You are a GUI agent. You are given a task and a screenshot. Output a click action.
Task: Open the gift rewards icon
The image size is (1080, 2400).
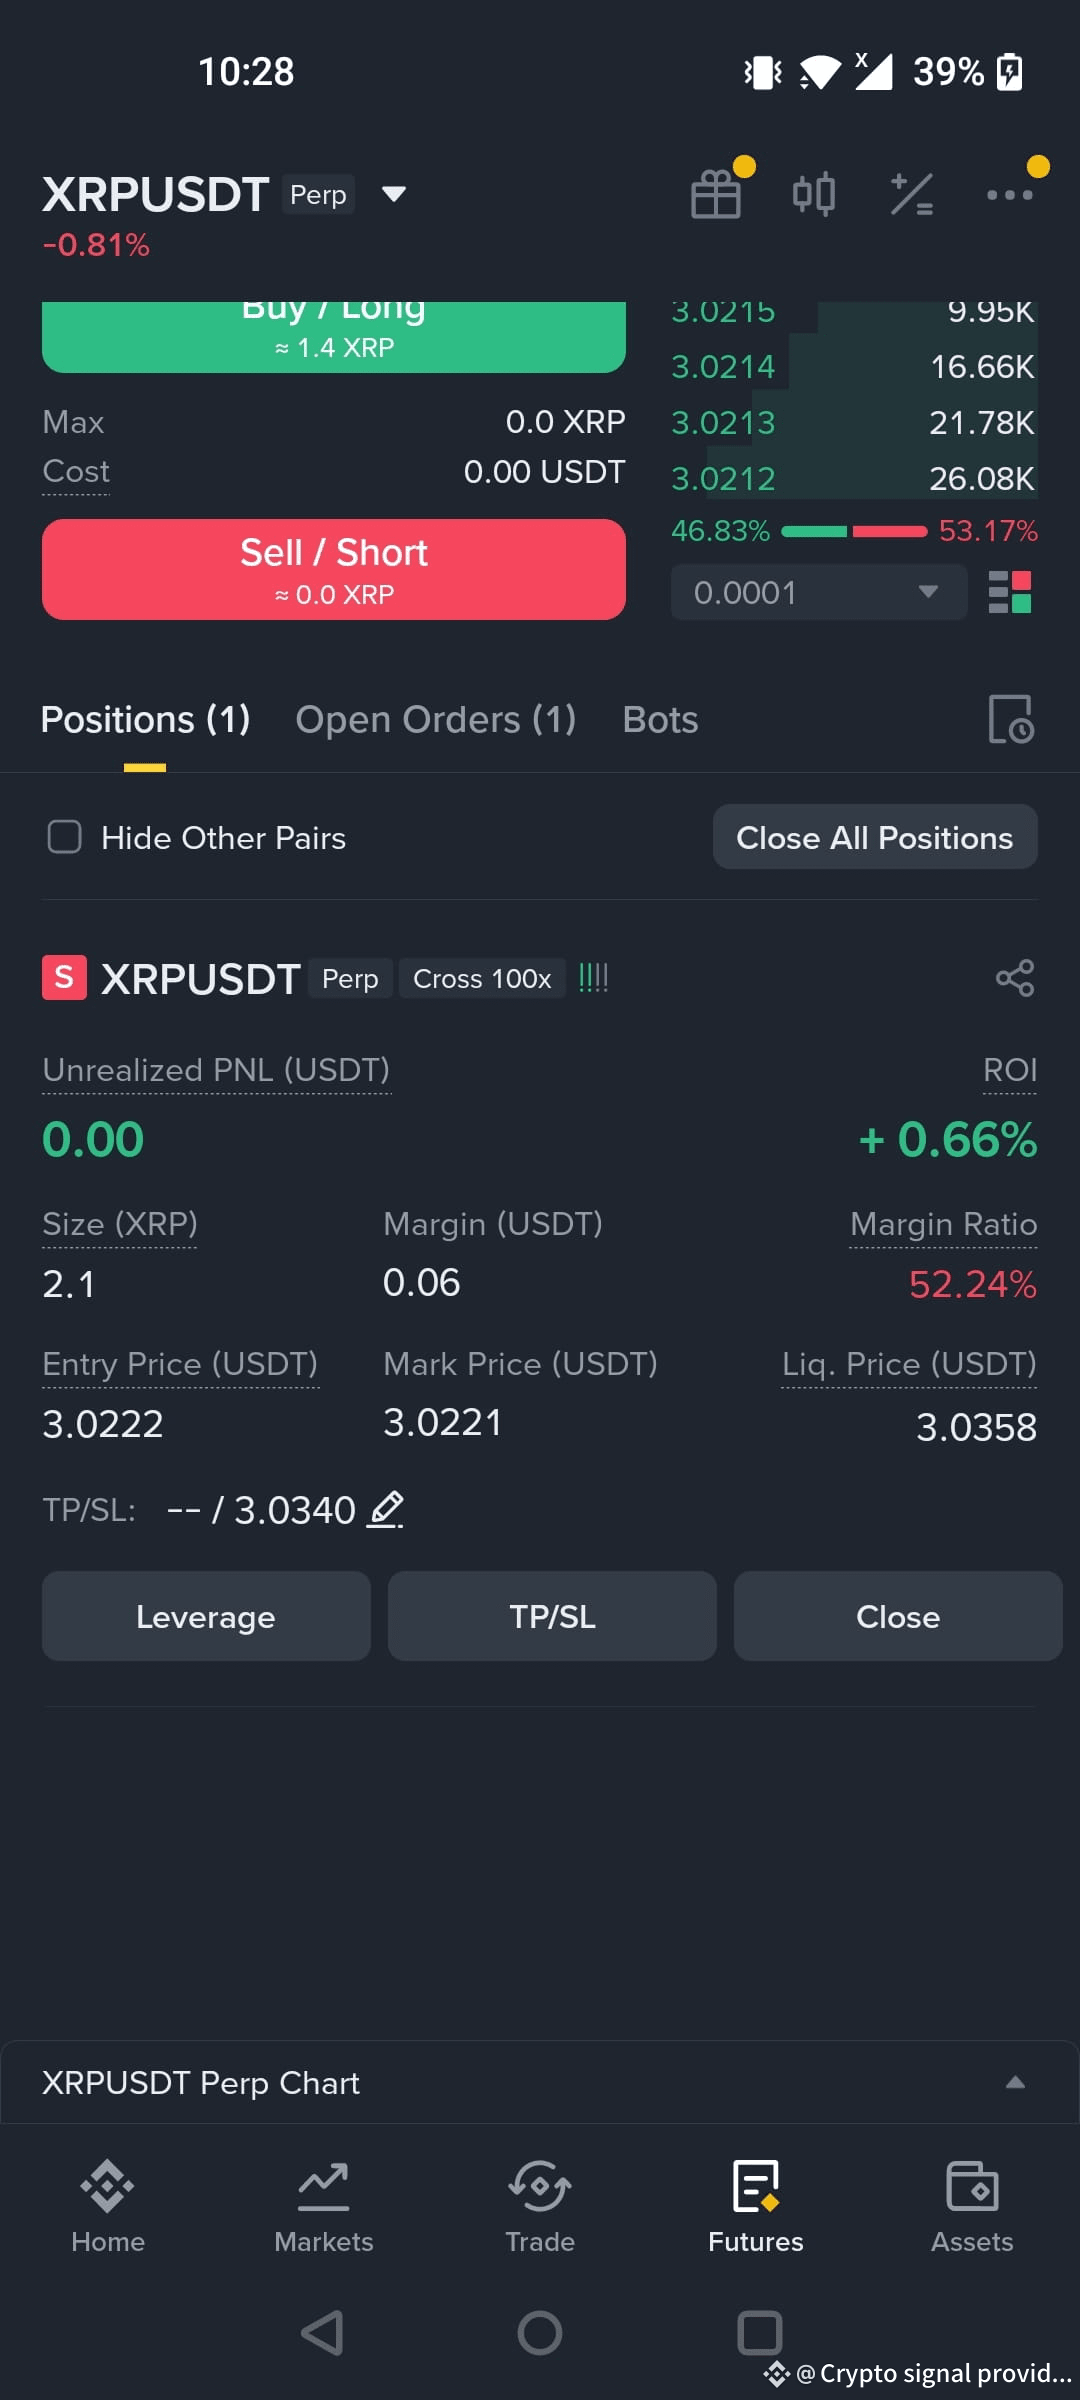pos(717,193)
